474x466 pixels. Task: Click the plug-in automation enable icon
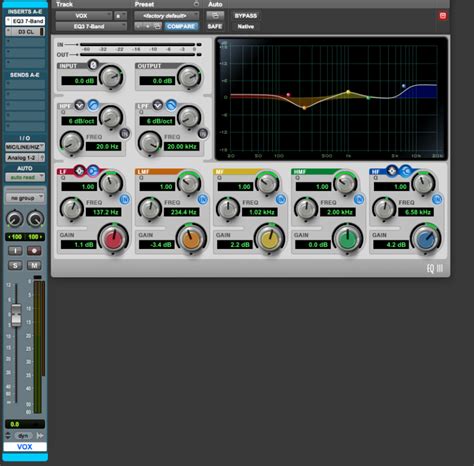[215, 15]
